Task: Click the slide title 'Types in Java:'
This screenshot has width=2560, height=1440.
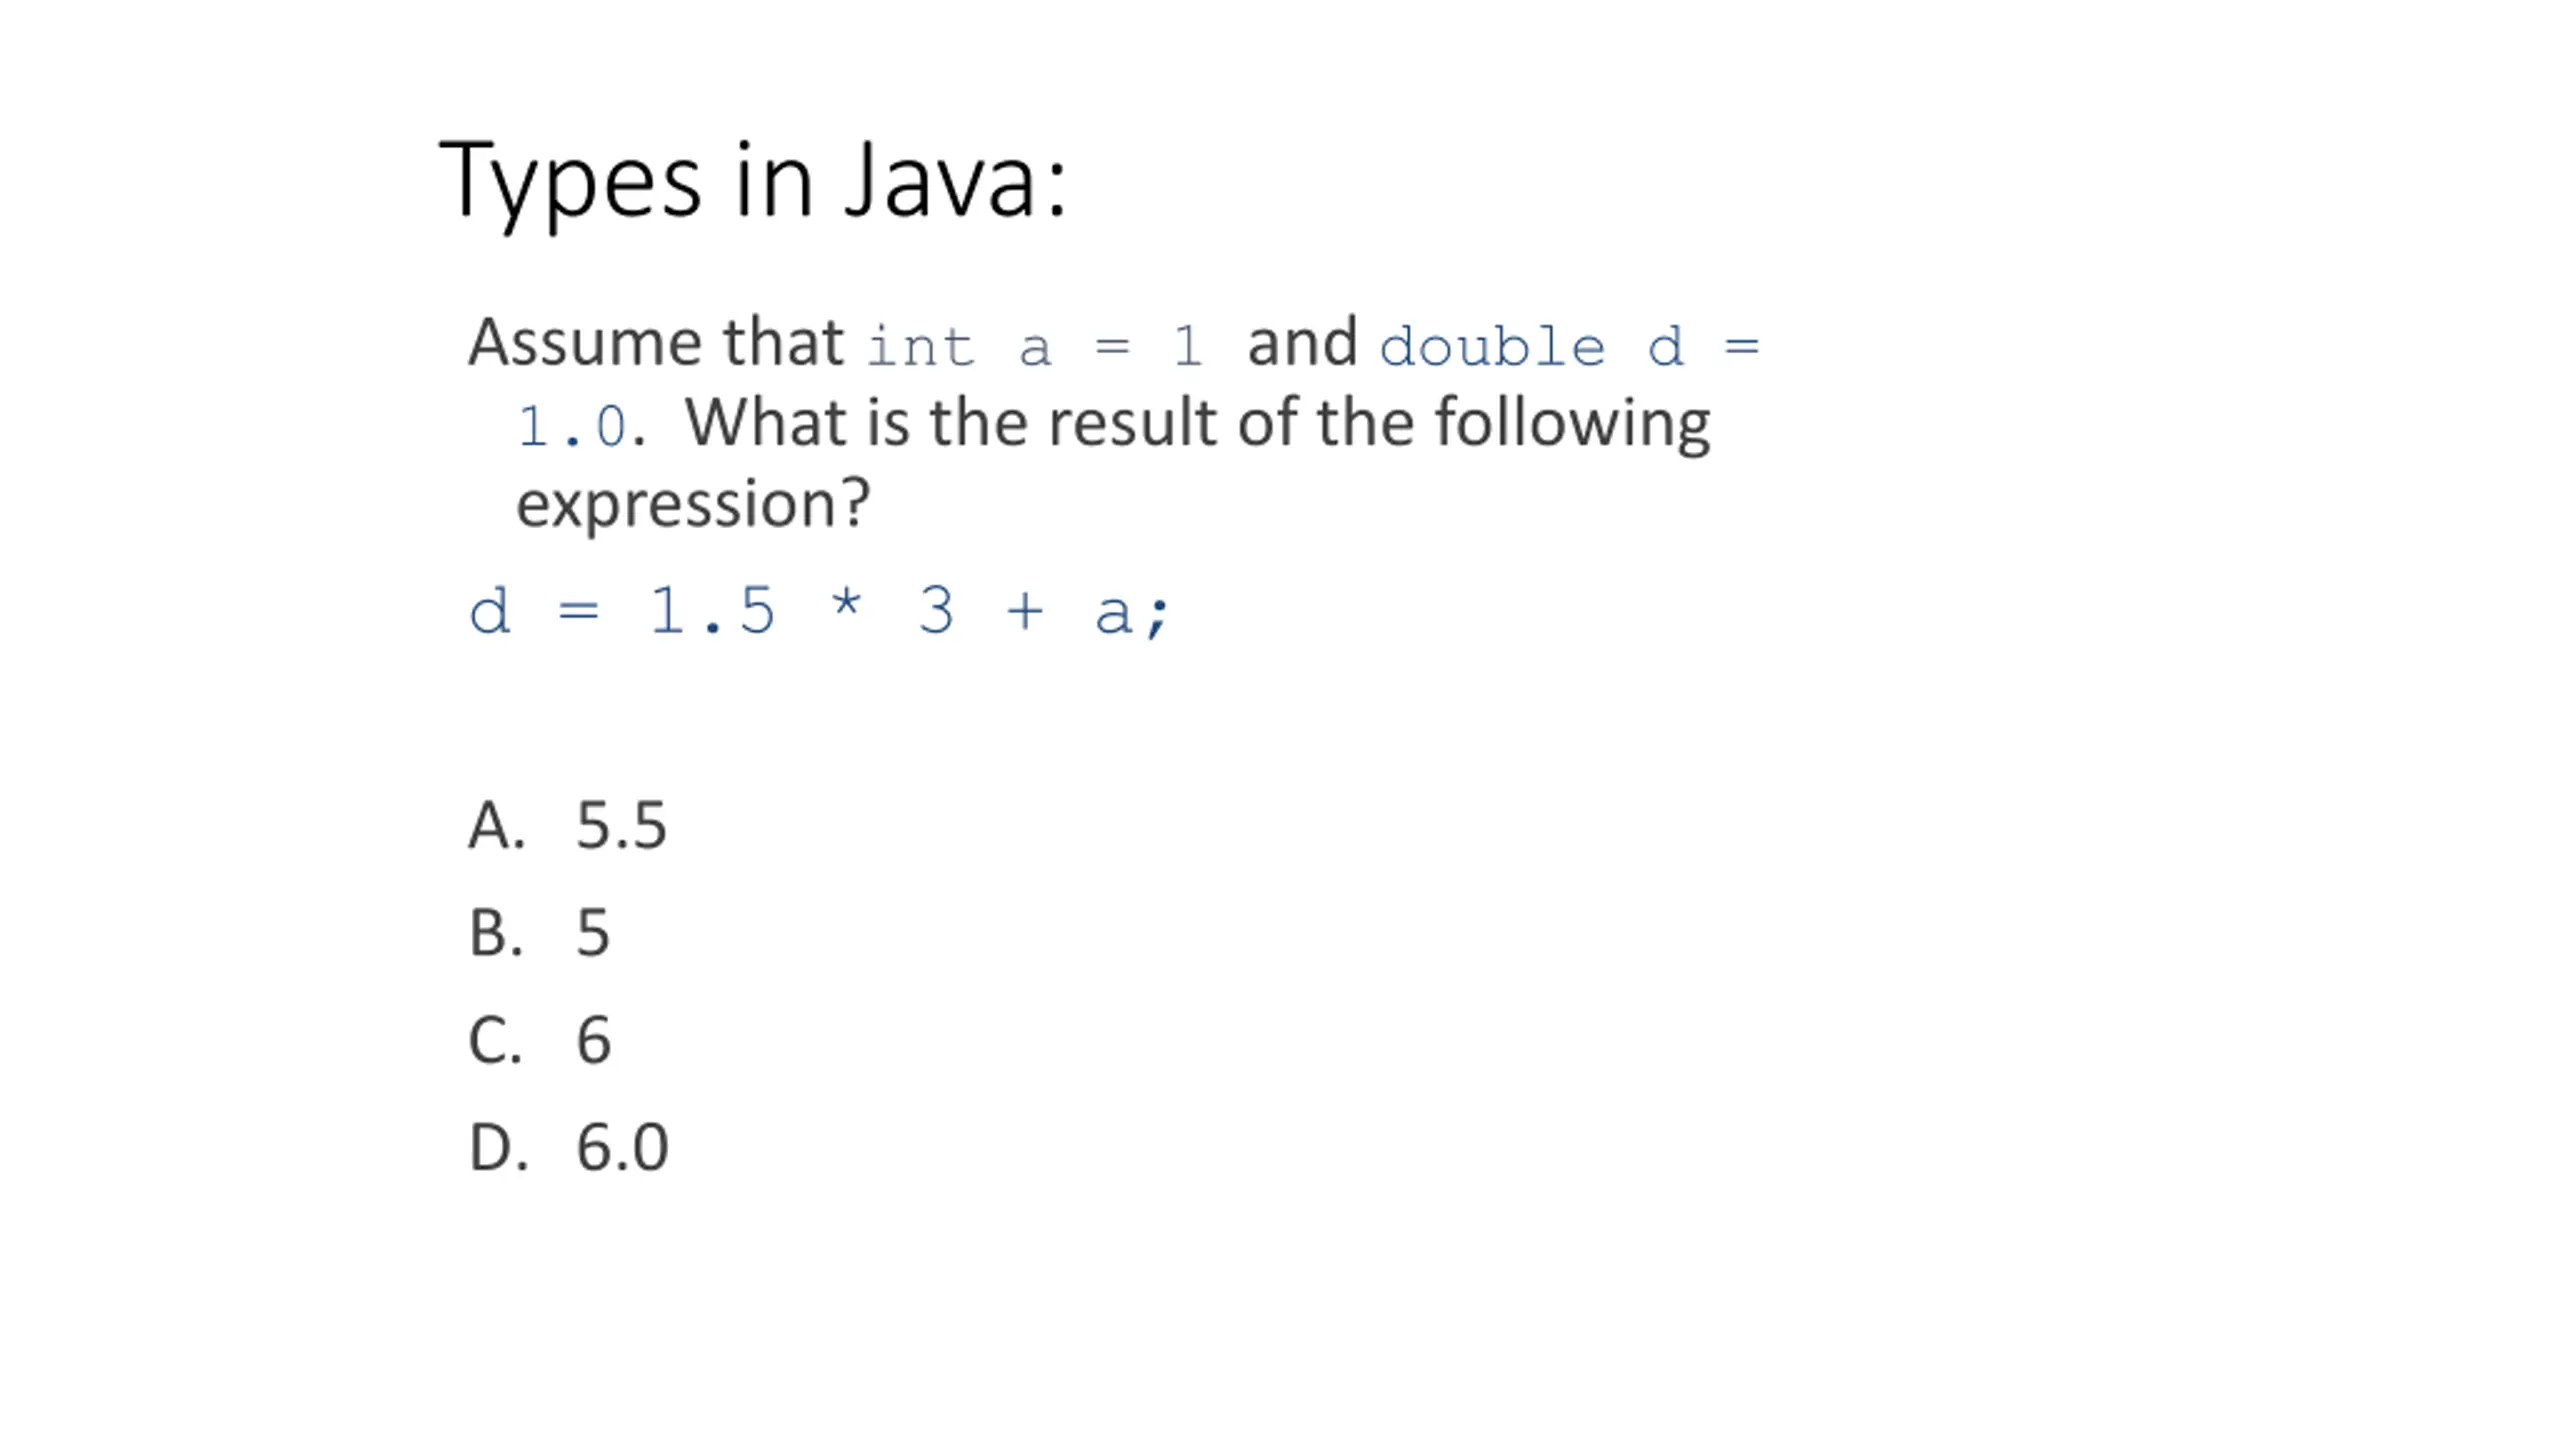Action: tap(753, 181)
